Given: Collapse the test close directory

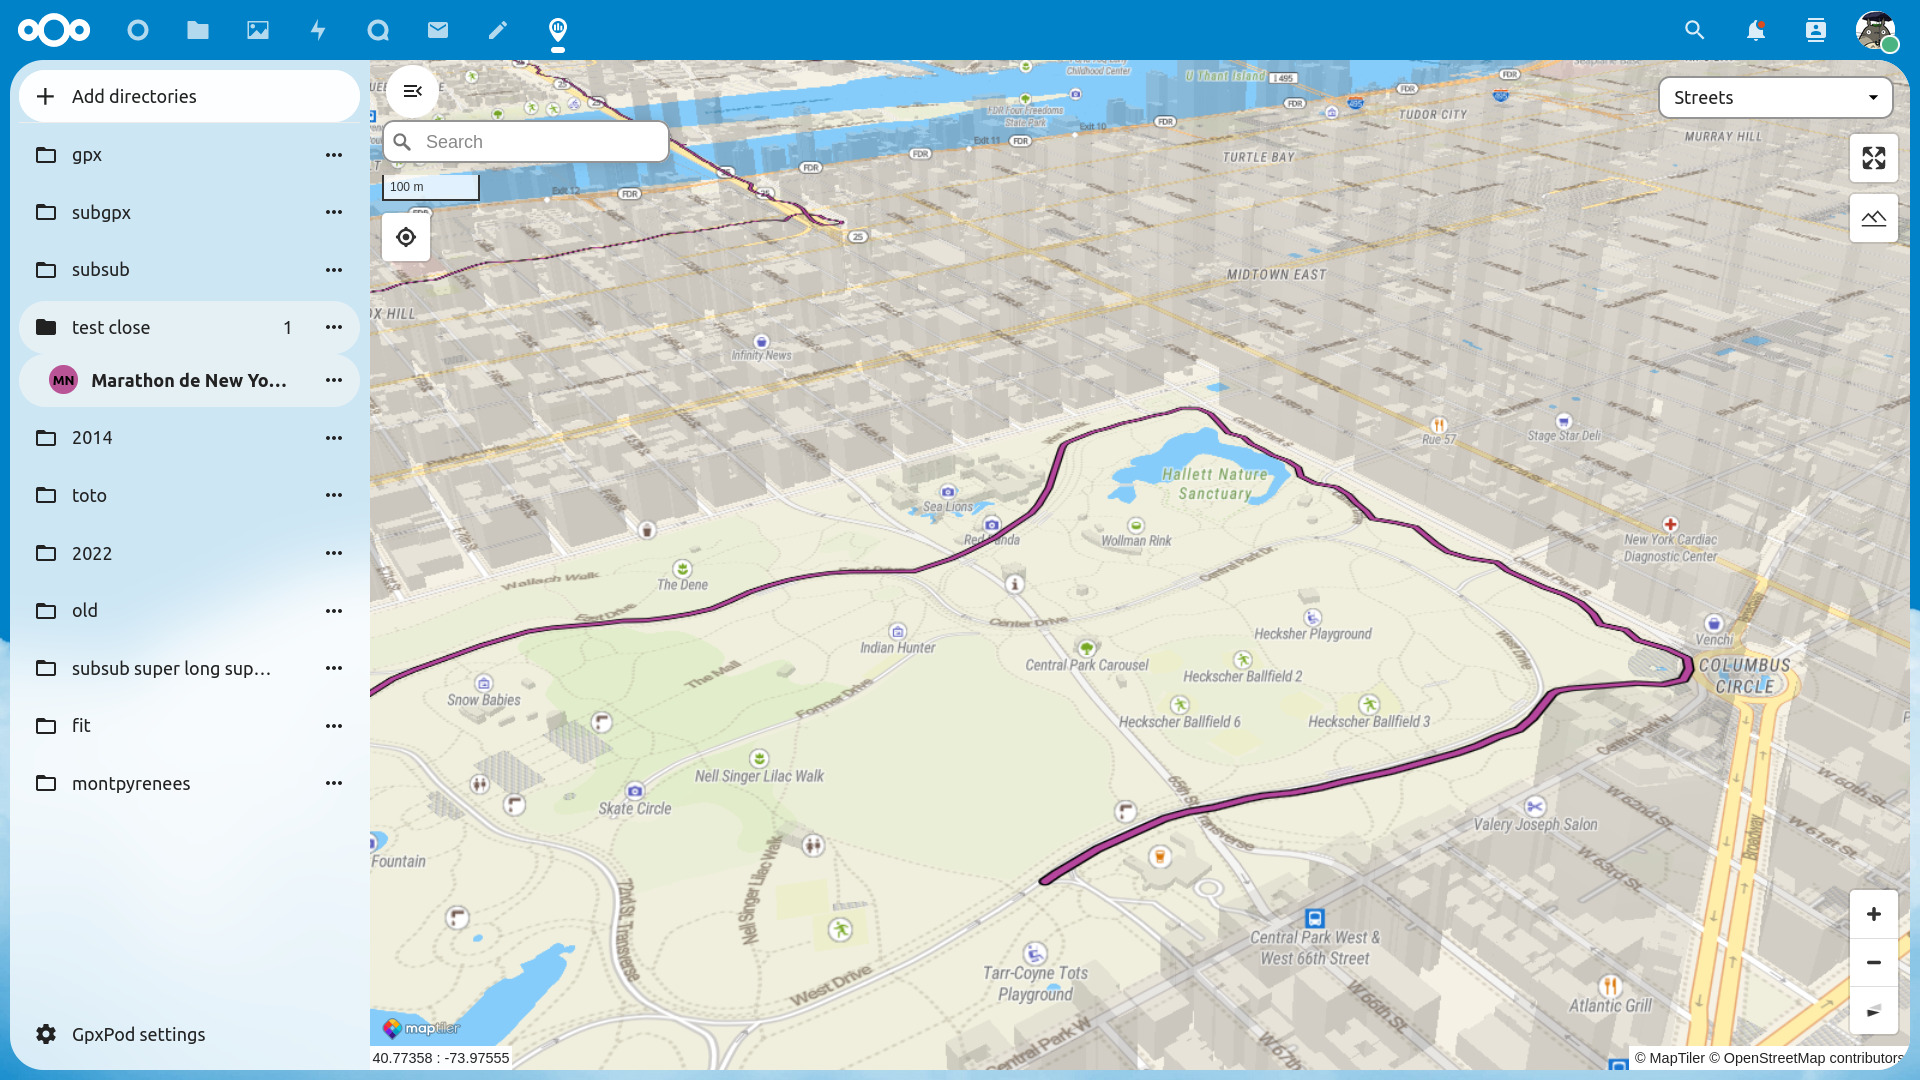Looking at the screenshot, I should 110,327.
